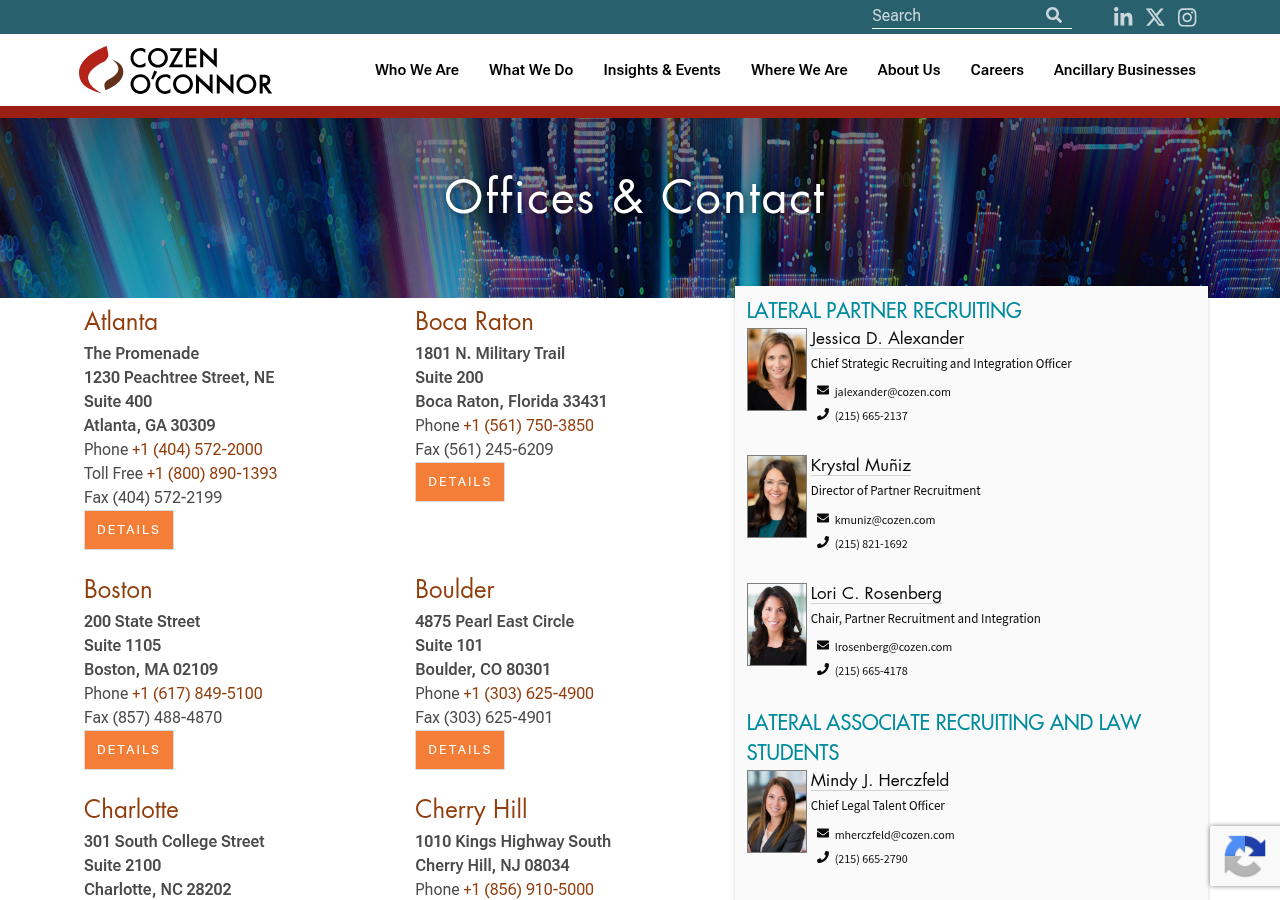Click phone icon beside (215) 665-2137

(823, 415)
